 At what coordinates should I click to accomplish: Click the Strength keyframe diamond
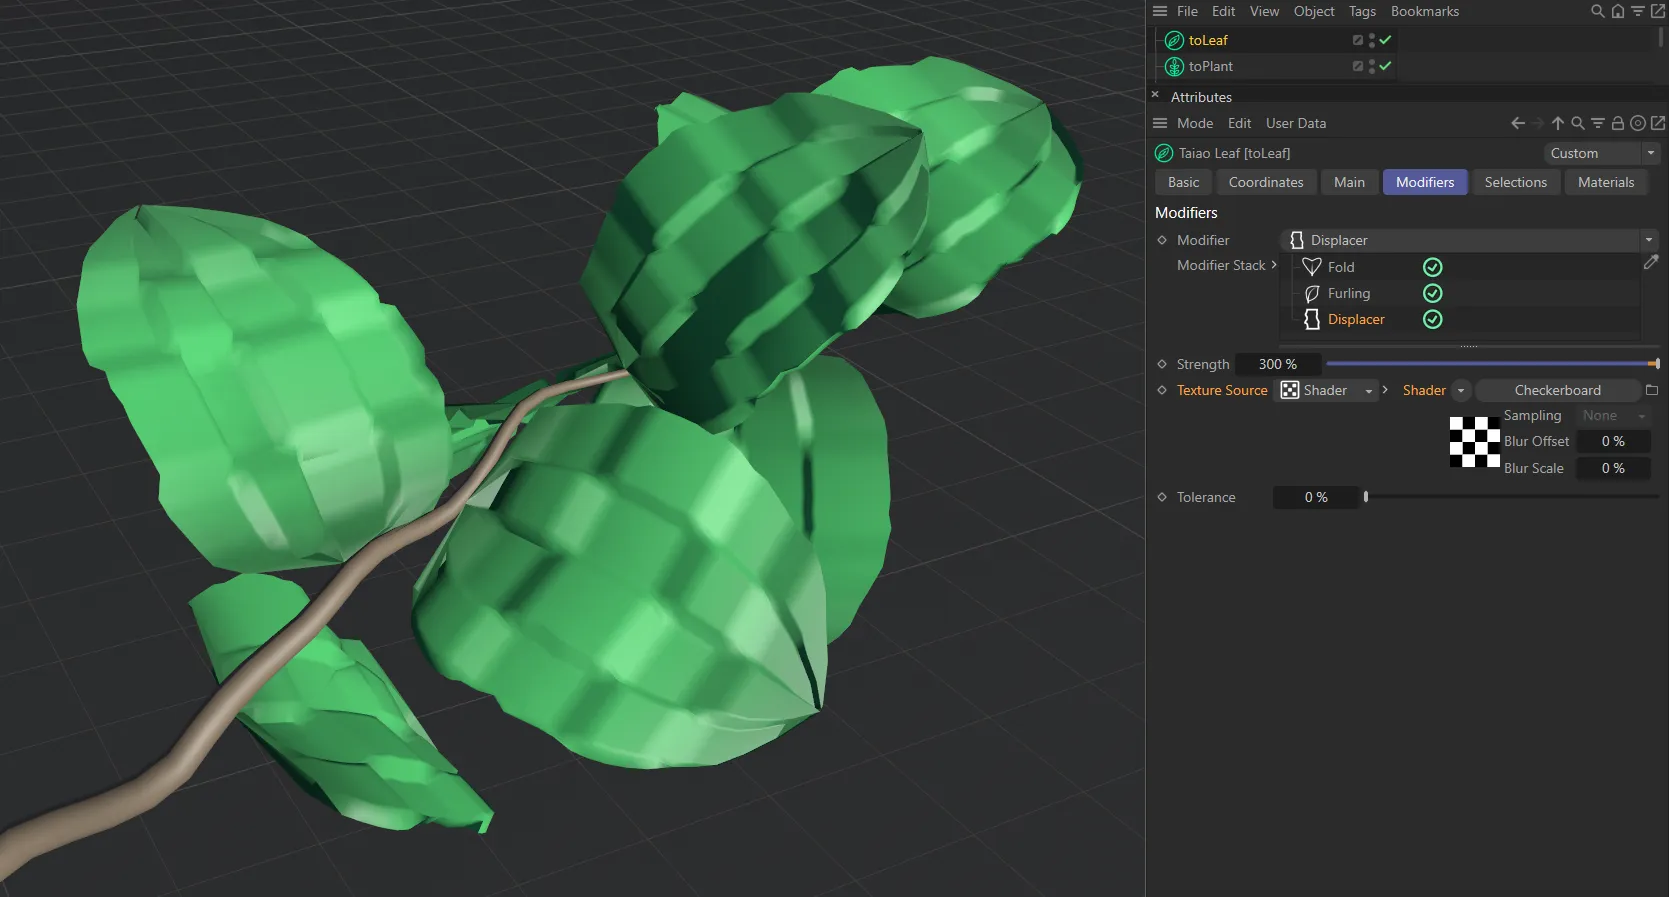[1162, 364]
